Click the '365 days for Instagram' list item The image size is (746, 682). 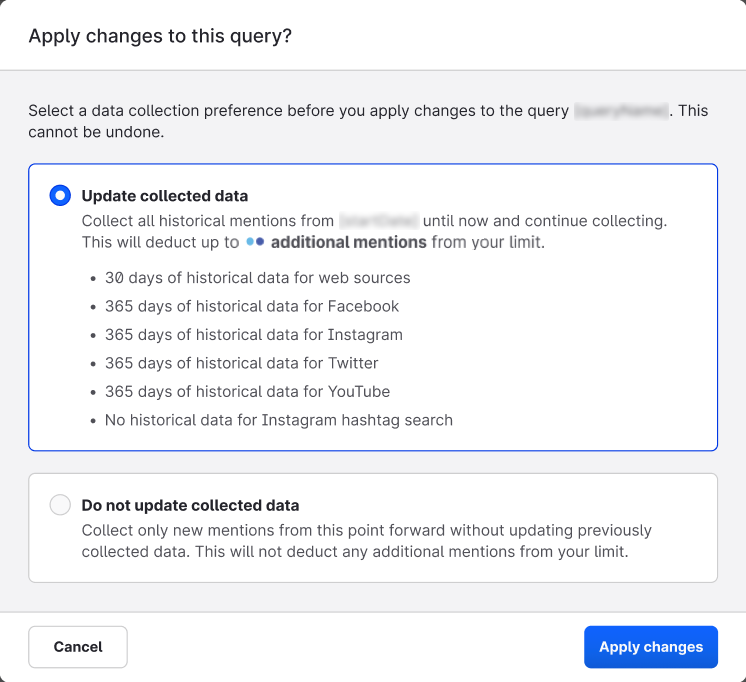253,335
